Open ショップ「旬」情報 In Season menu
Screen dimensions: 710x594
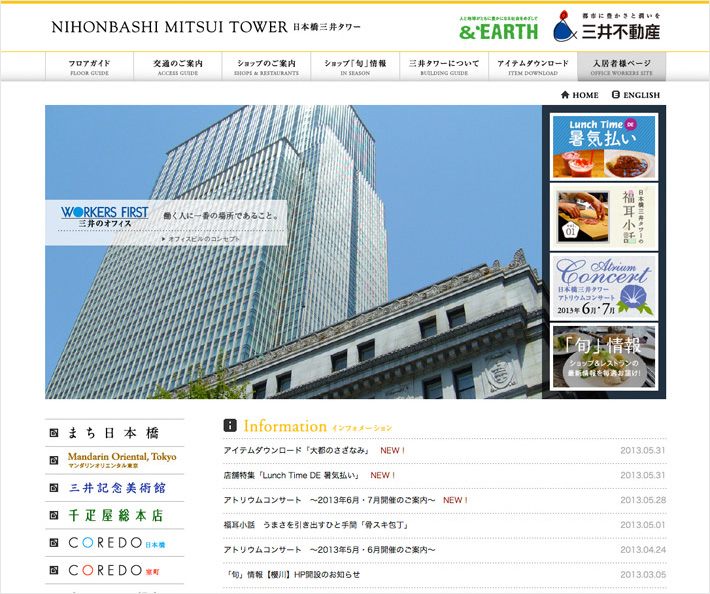[x=355, y=67]
